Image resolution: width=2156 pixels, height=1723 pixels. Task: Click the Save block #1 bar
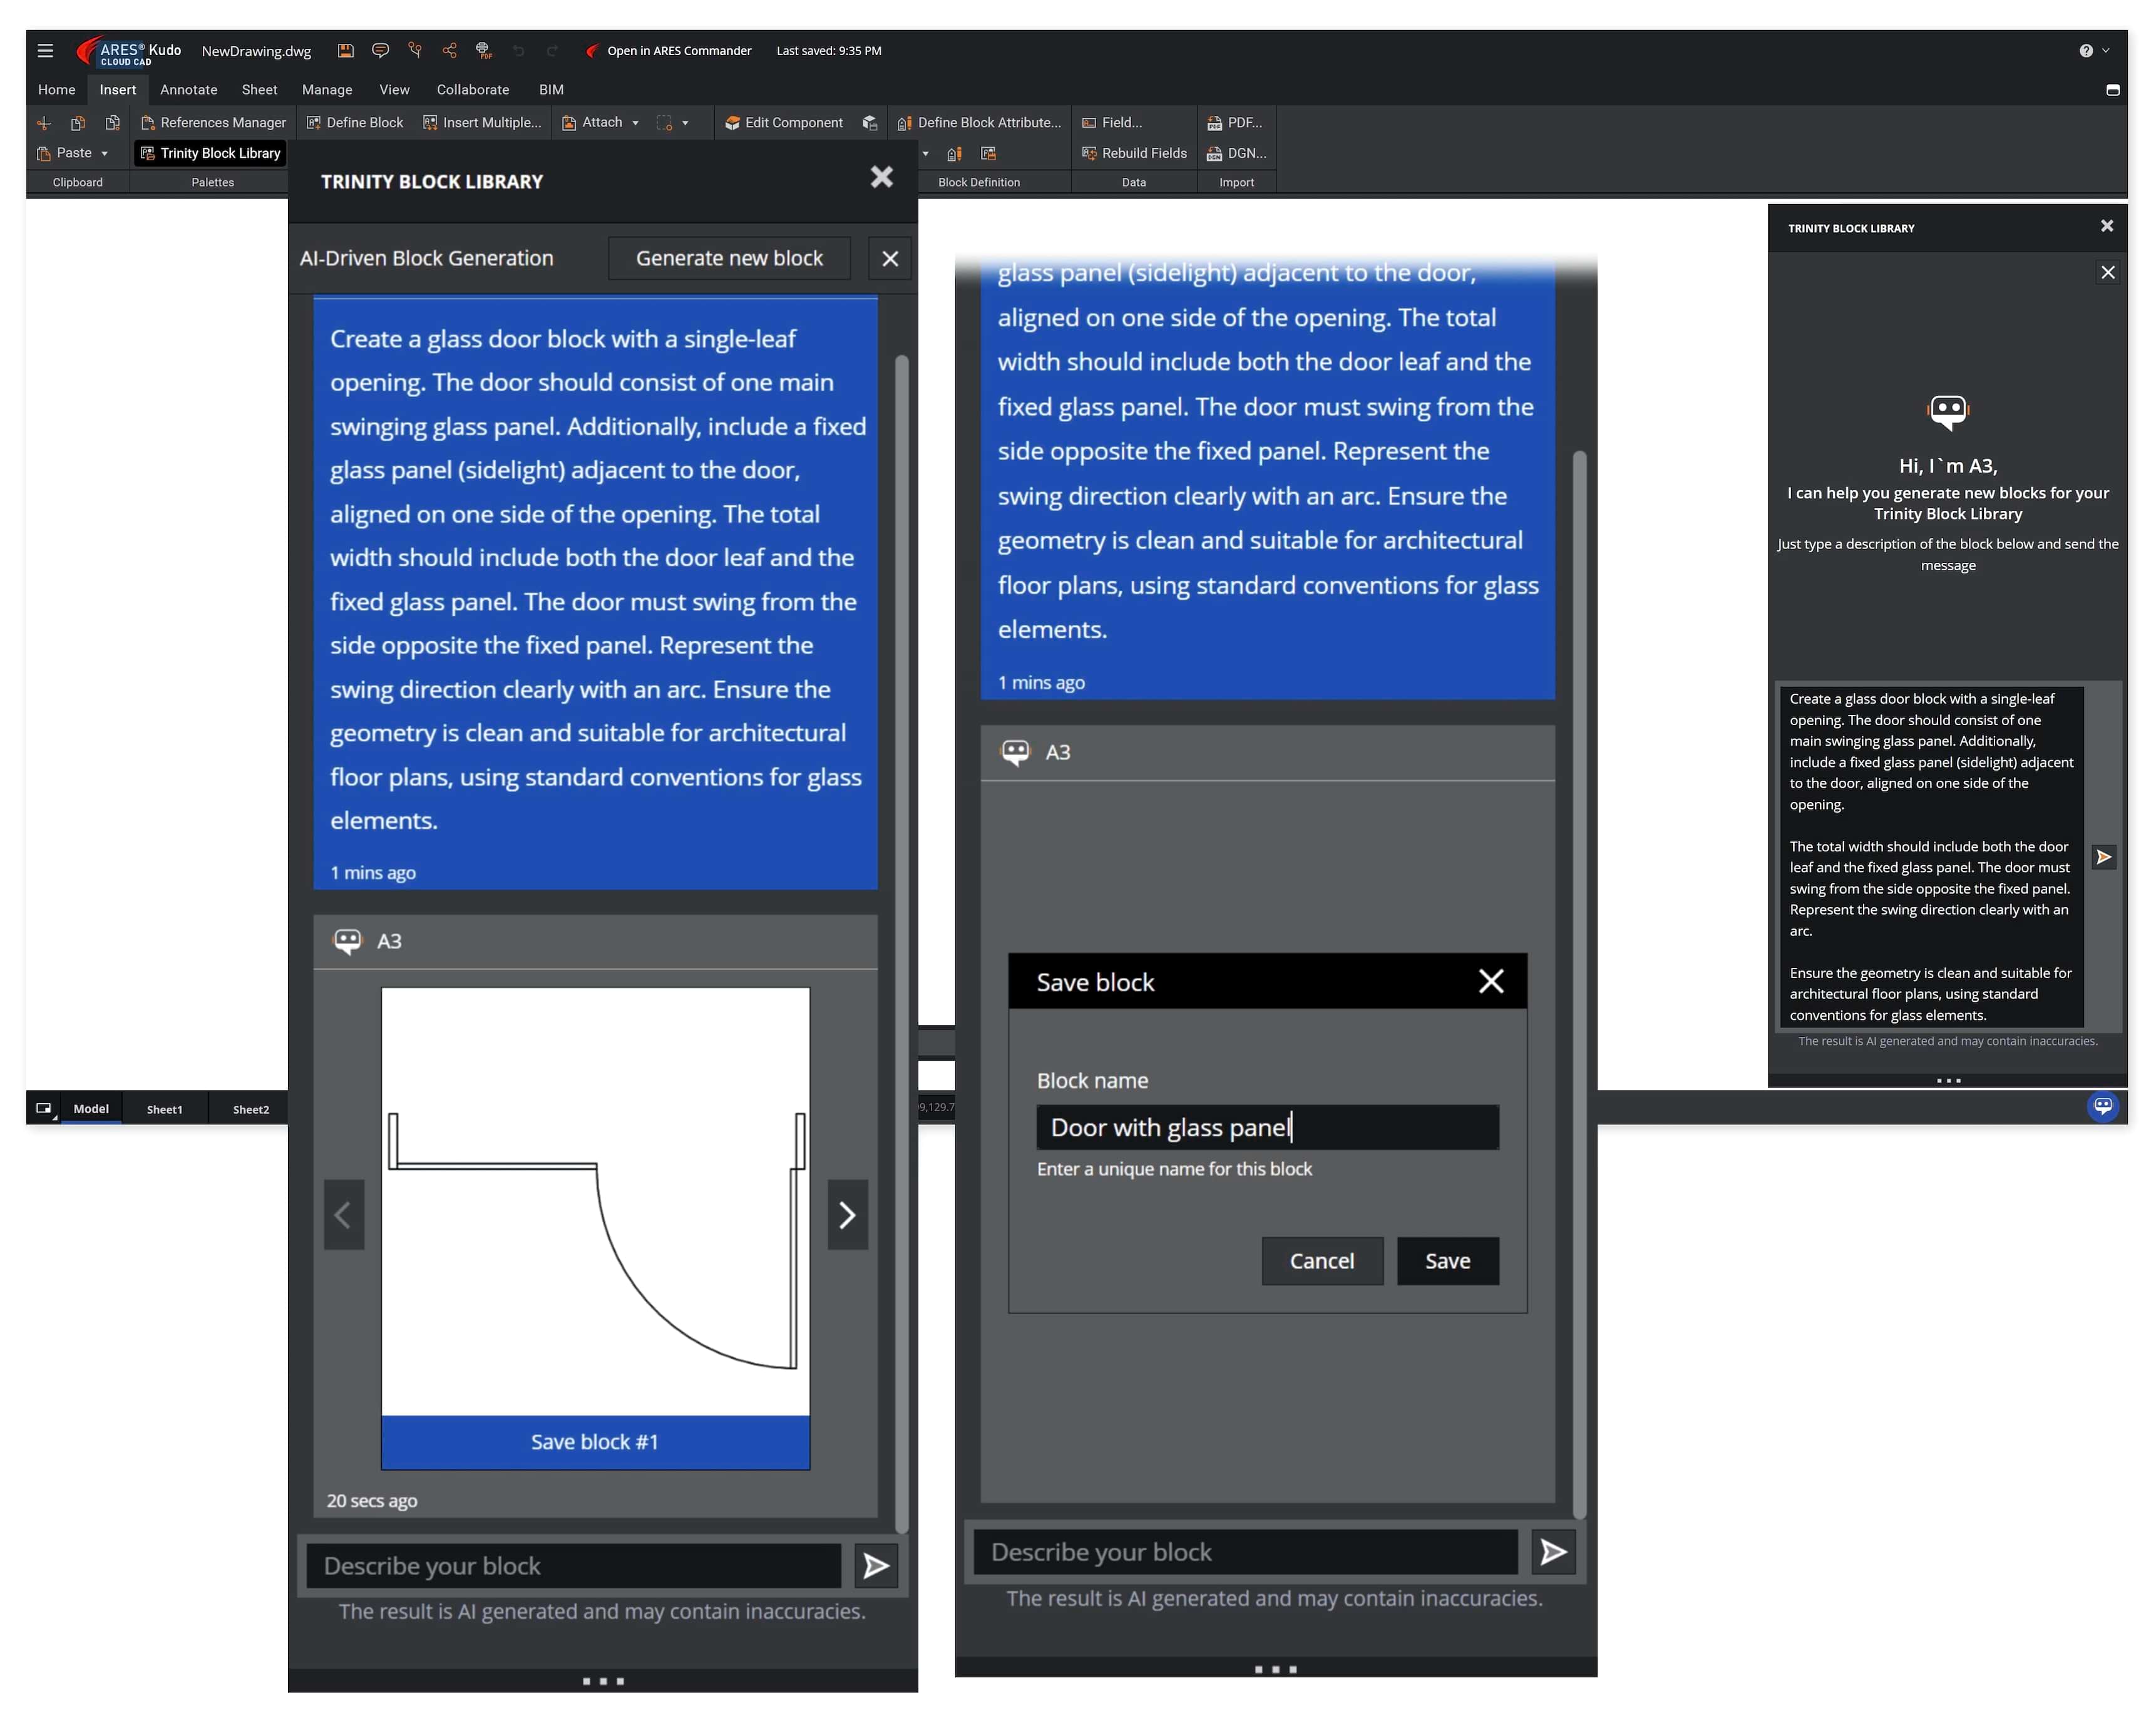click(595, 1442)
